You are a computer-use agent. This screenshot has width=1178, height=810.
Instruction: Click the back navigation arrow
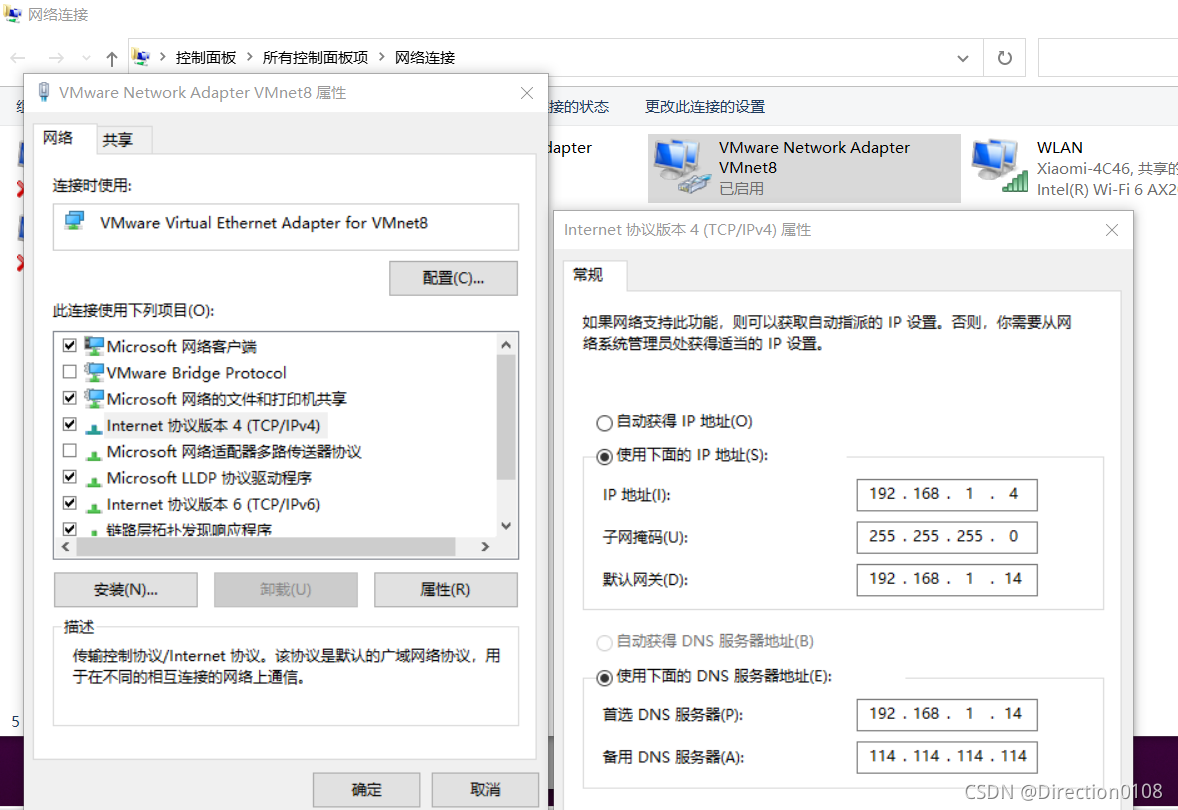pyautogui.click(x=18, y=58)
